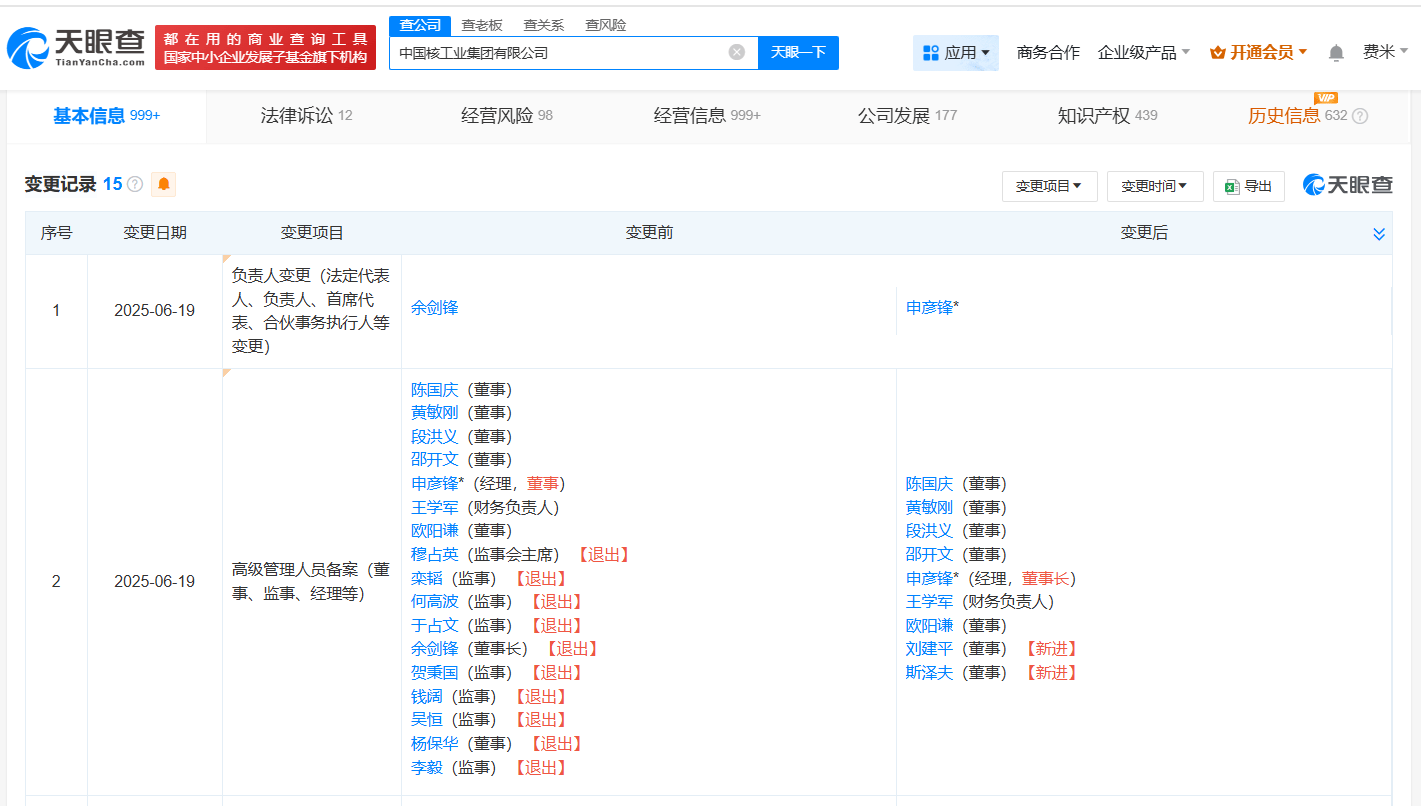1421x806 pixels.
Task: Select the 基本信息 tab
Action: click(107, 116)
